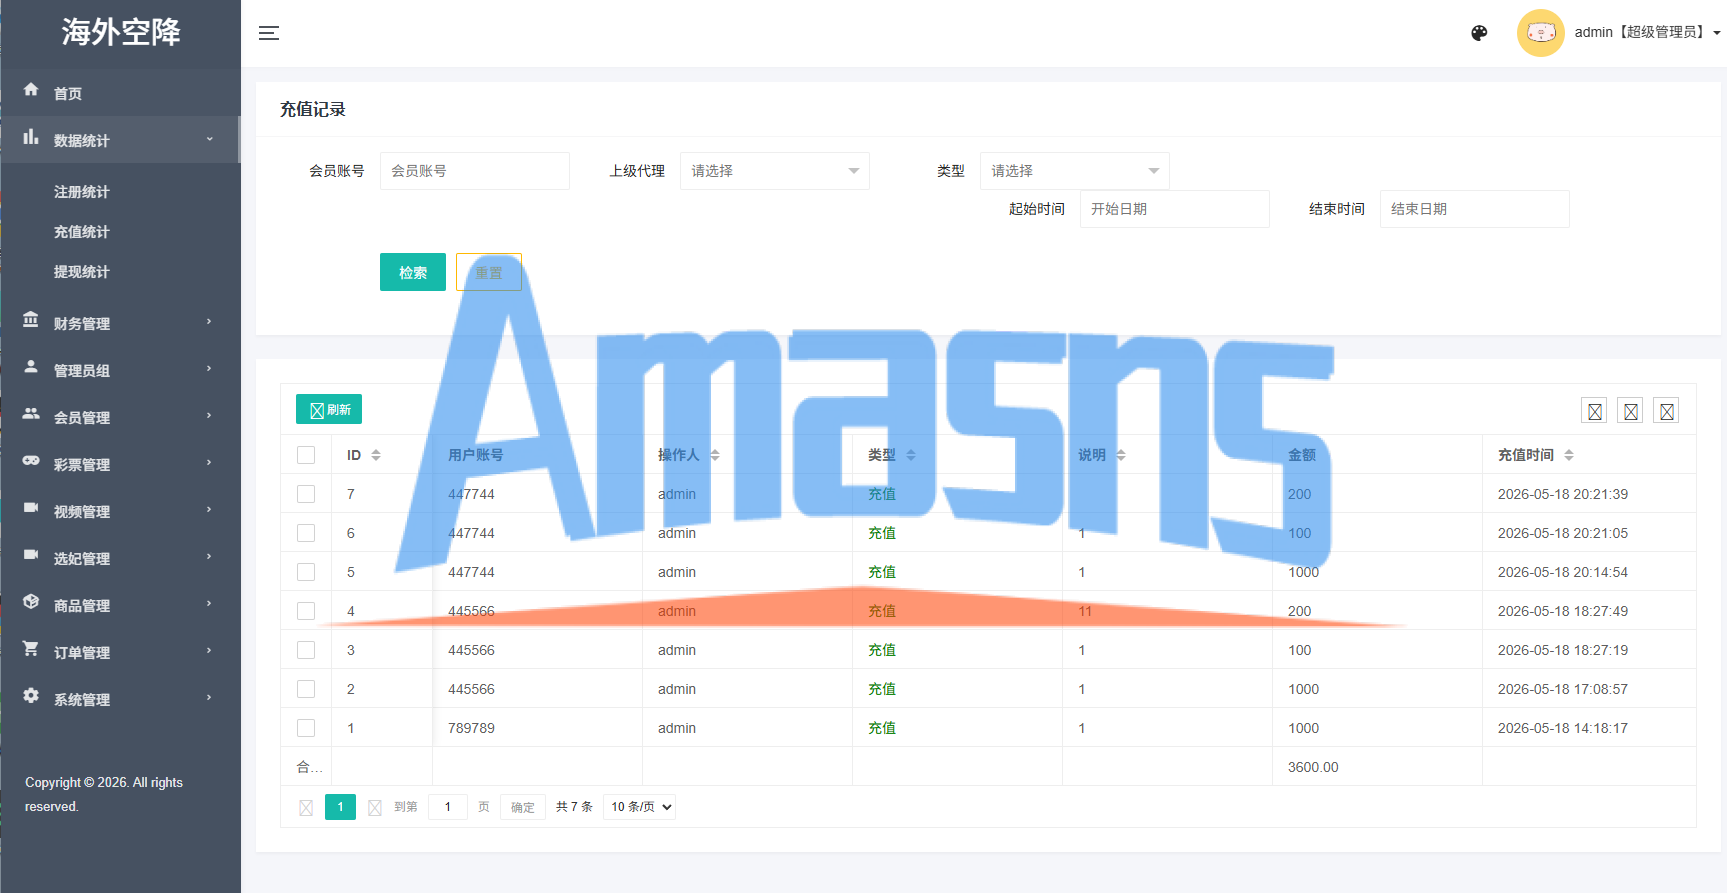Click the 财务管理 bank icon

click(31, 320)
